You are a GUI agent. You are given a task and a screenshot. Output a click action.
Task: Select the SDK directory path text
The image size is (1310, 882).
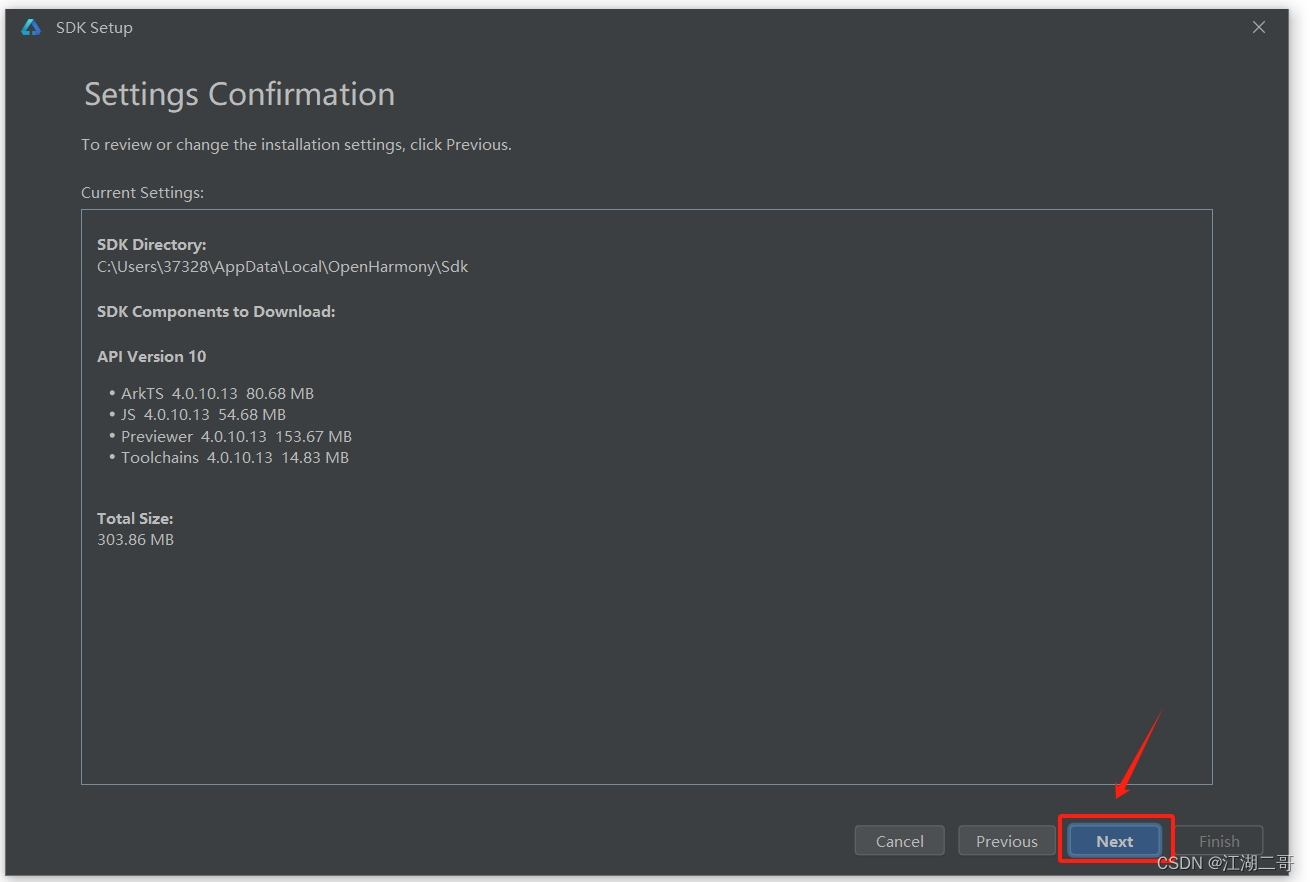point(282,267)
